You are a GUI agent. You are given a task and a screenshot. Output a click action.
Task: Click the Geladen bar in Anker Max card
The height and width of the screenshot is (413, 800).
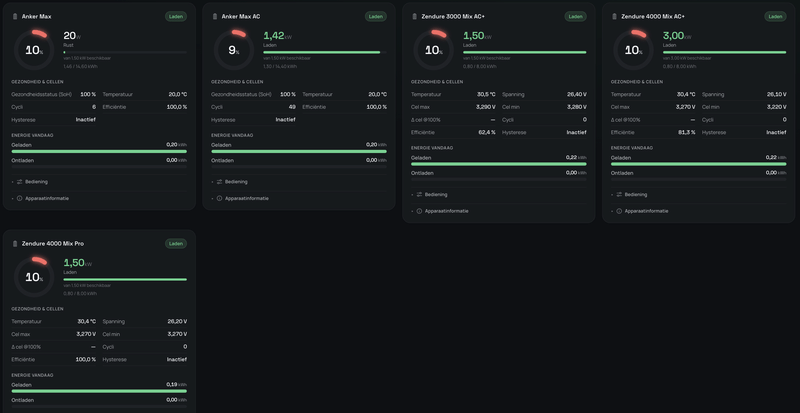pyautogui.click(x=99, y=151)
